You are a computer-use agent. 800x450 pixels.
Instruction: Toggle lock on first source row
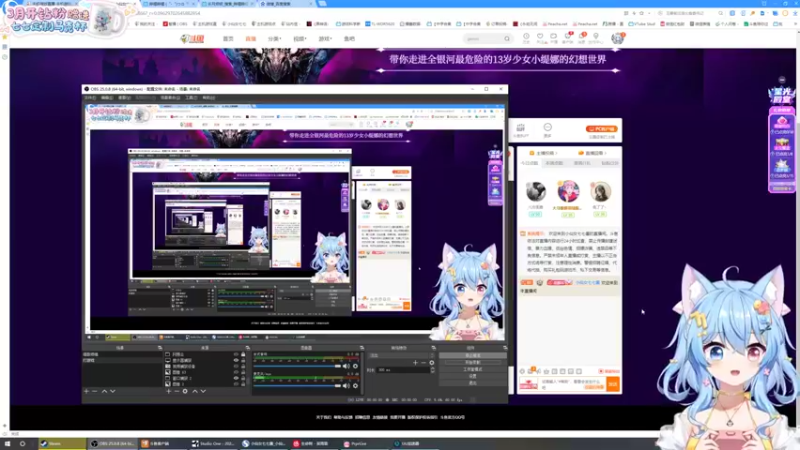[x=243, y=354]
